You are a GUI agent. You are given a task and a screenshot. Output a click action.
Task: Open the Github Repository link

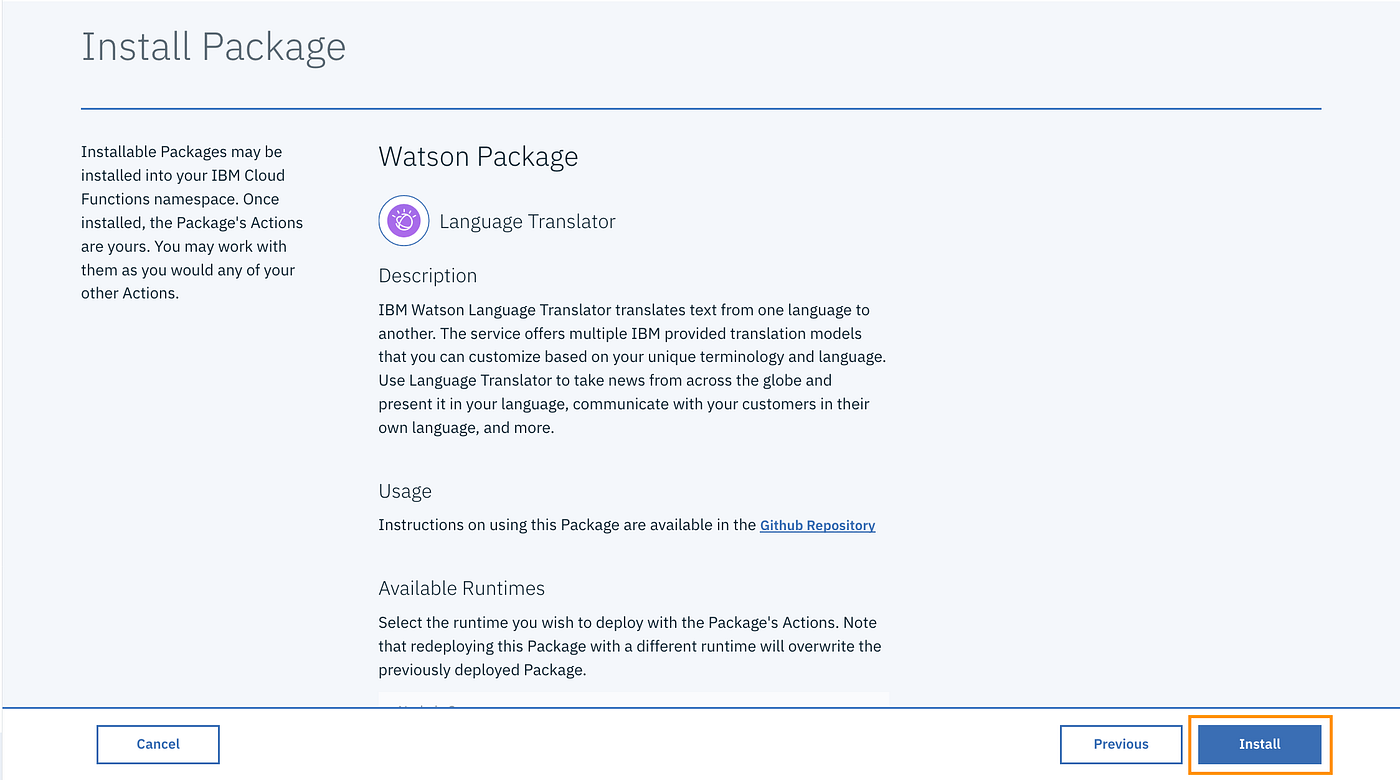coord(817,525)
